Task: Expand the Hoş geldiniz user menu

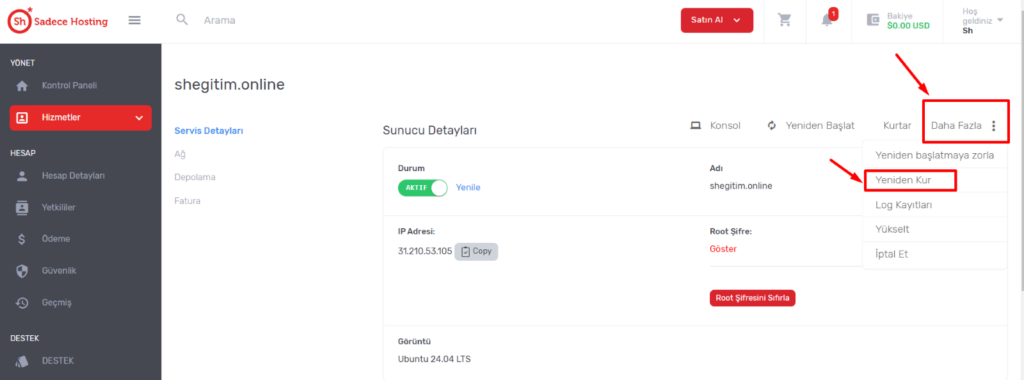Action: [982, 21]
